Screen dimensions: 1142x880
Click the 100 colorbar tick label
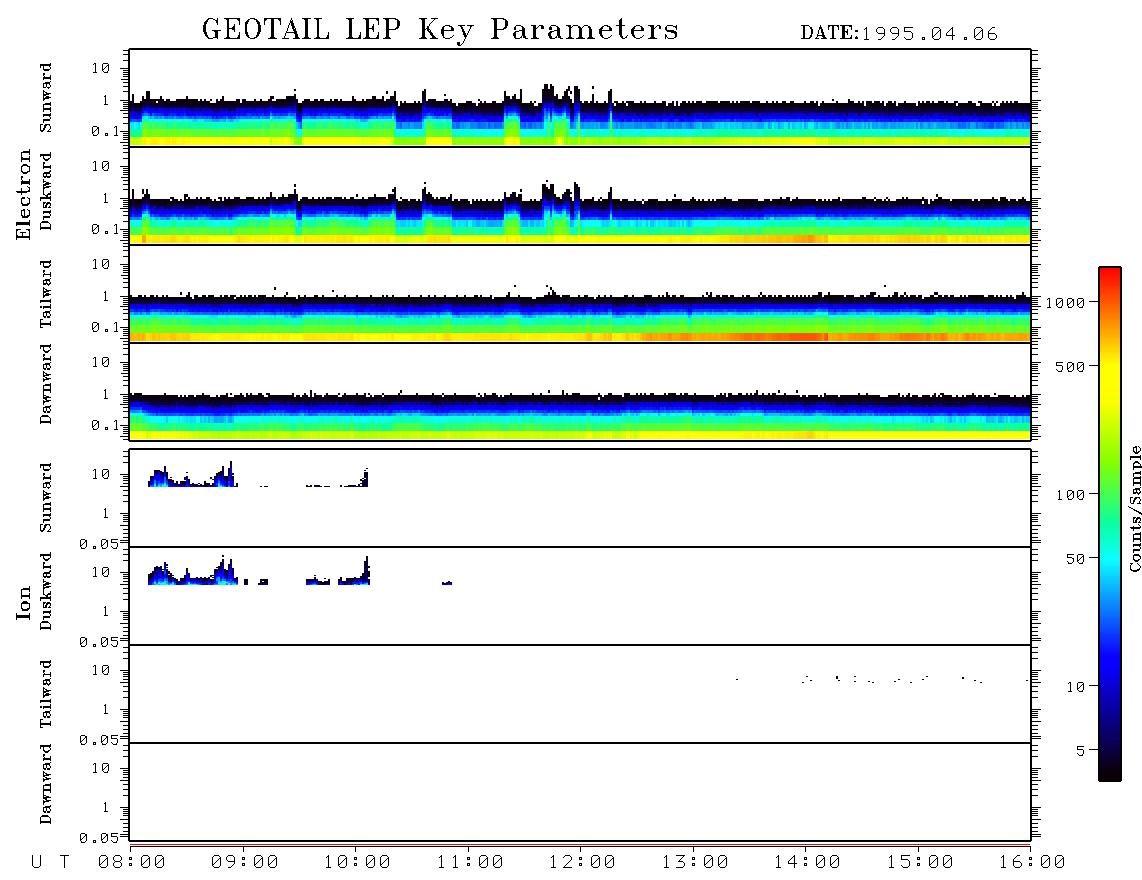[x=1070, y=495]
